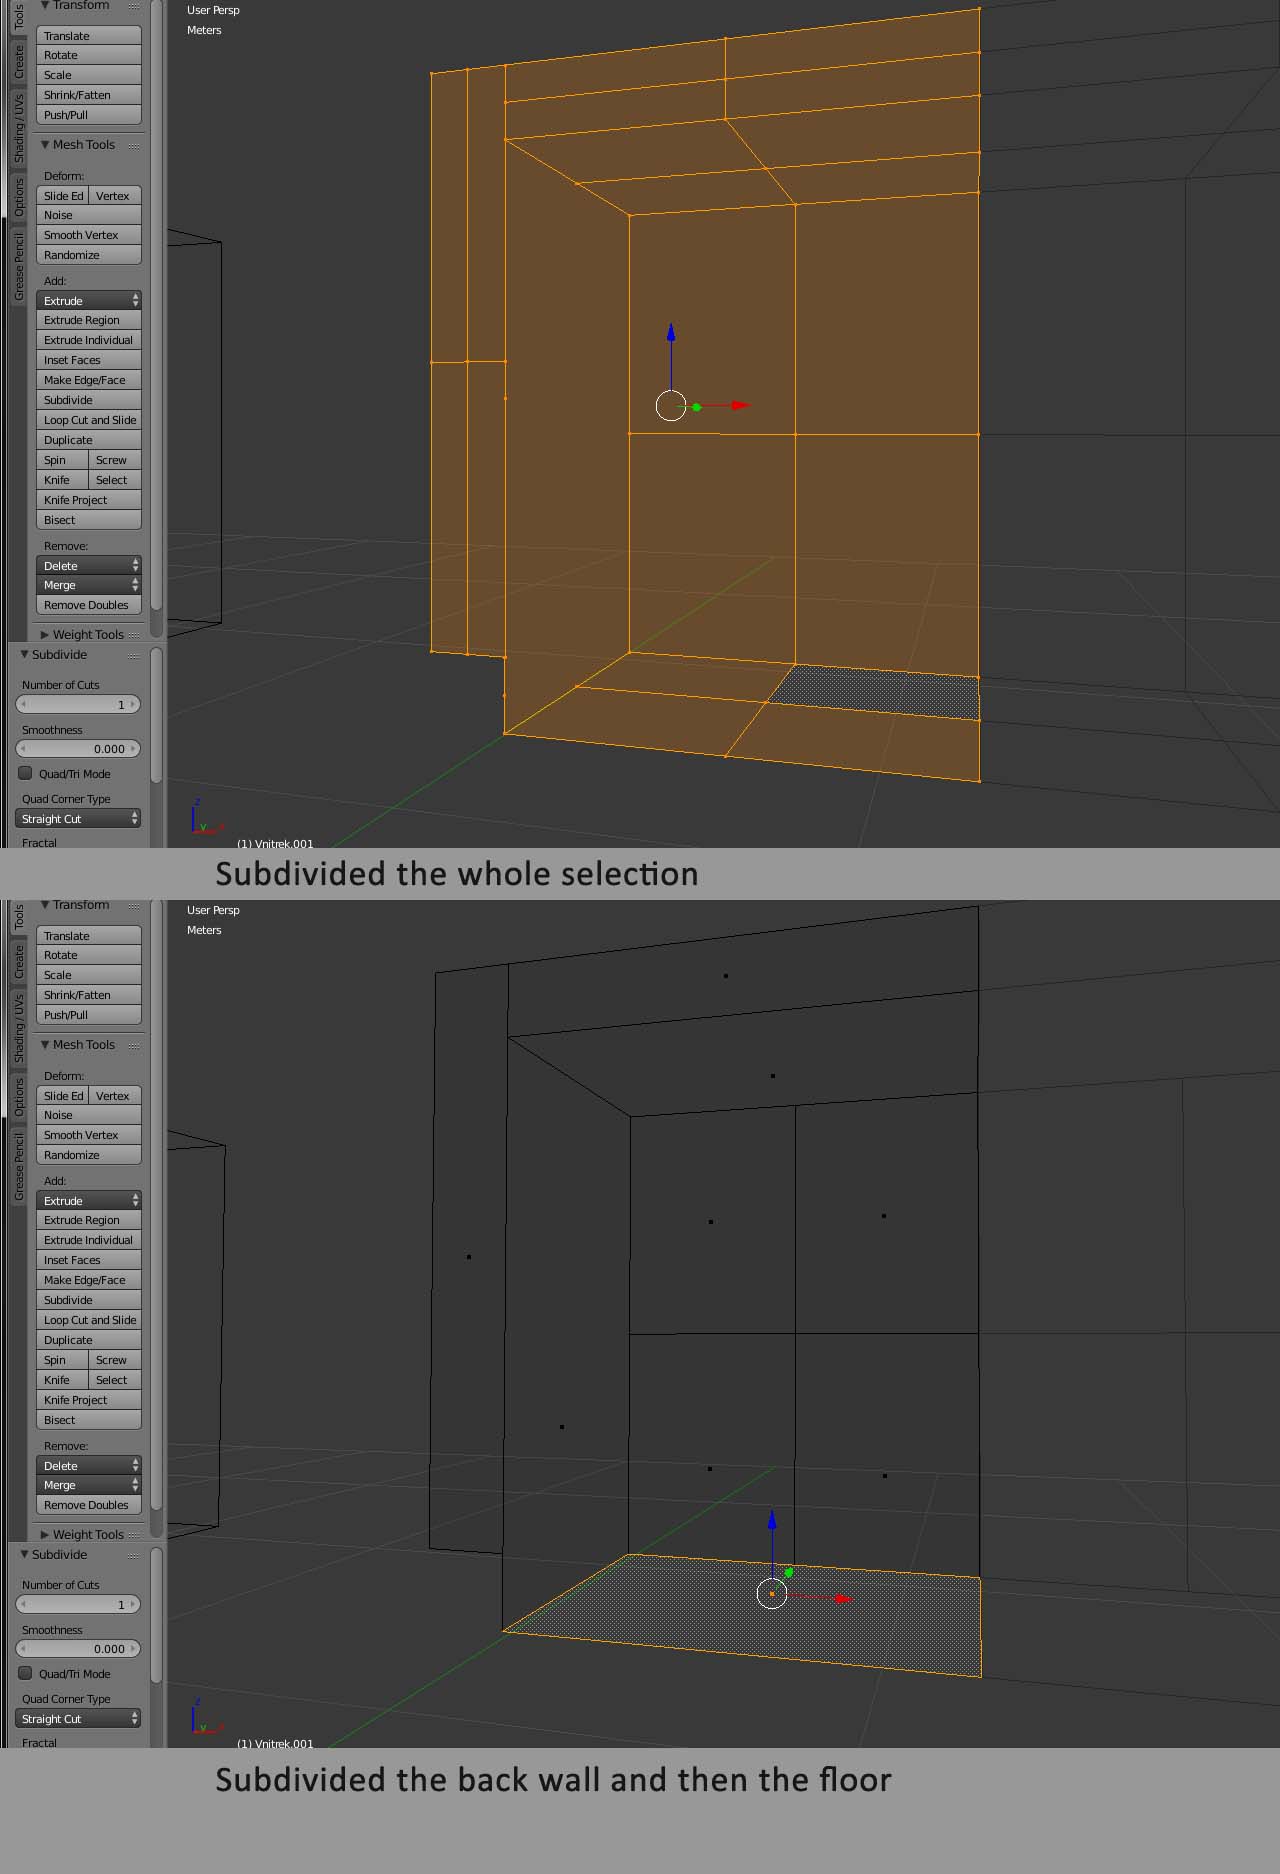
Task: Open Straight Cut corner type dropdown in lower screenshot
Action: pos(78,1718)
